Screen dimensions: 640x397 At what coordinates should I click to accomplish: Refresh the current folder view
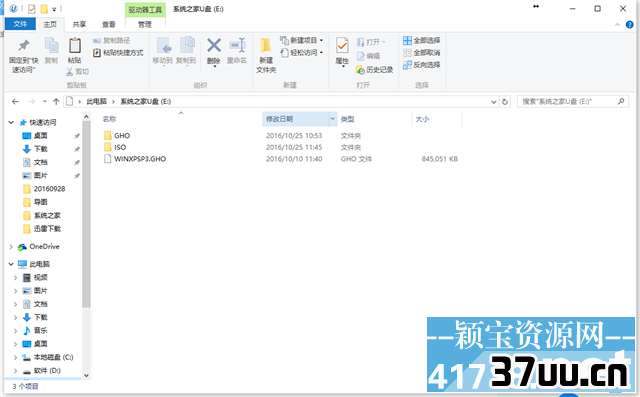pyautogui.click(x=505, y=102)
